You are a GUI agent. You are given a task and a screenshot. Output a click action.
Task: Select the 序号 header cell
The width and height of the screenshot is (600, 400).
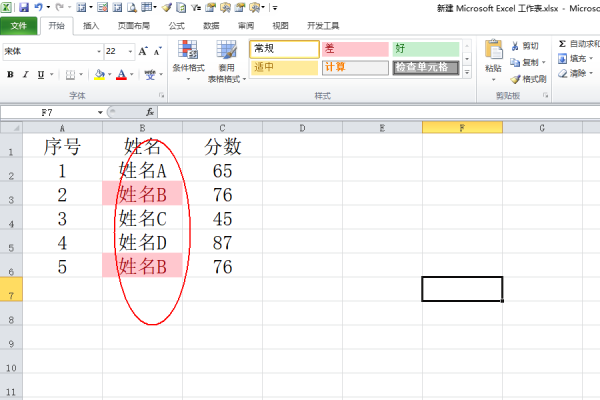[62, 145]
